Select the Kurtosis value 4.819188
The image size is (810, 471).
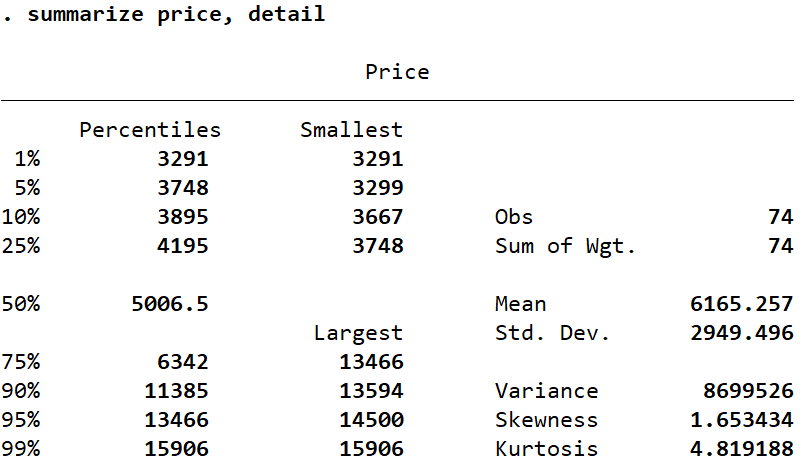(742, 449)
